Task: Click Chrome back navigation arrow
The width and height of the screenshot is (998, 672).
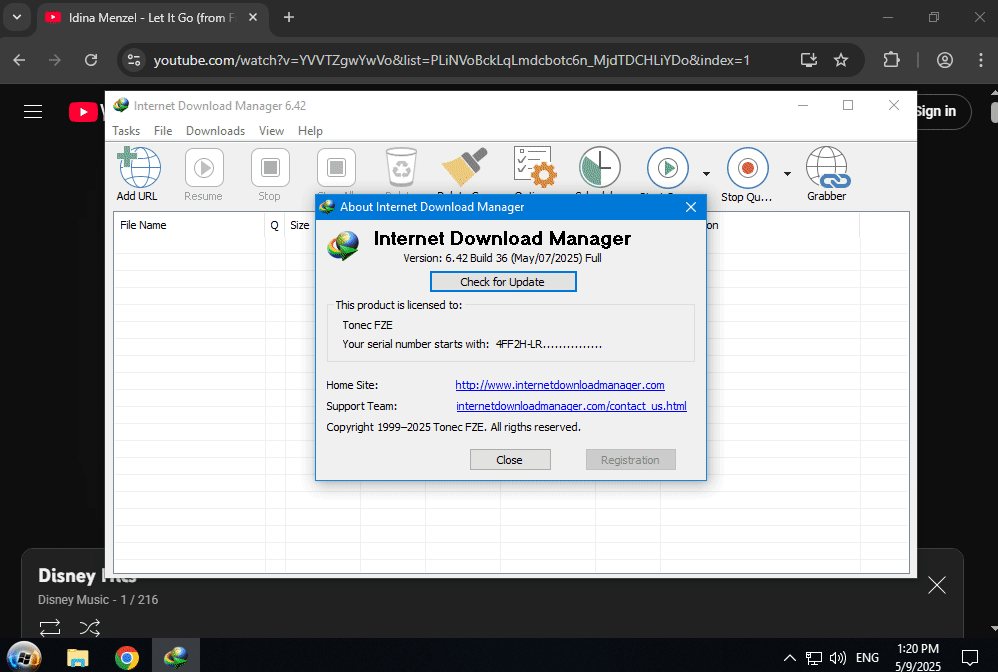Action: (19, 60)
